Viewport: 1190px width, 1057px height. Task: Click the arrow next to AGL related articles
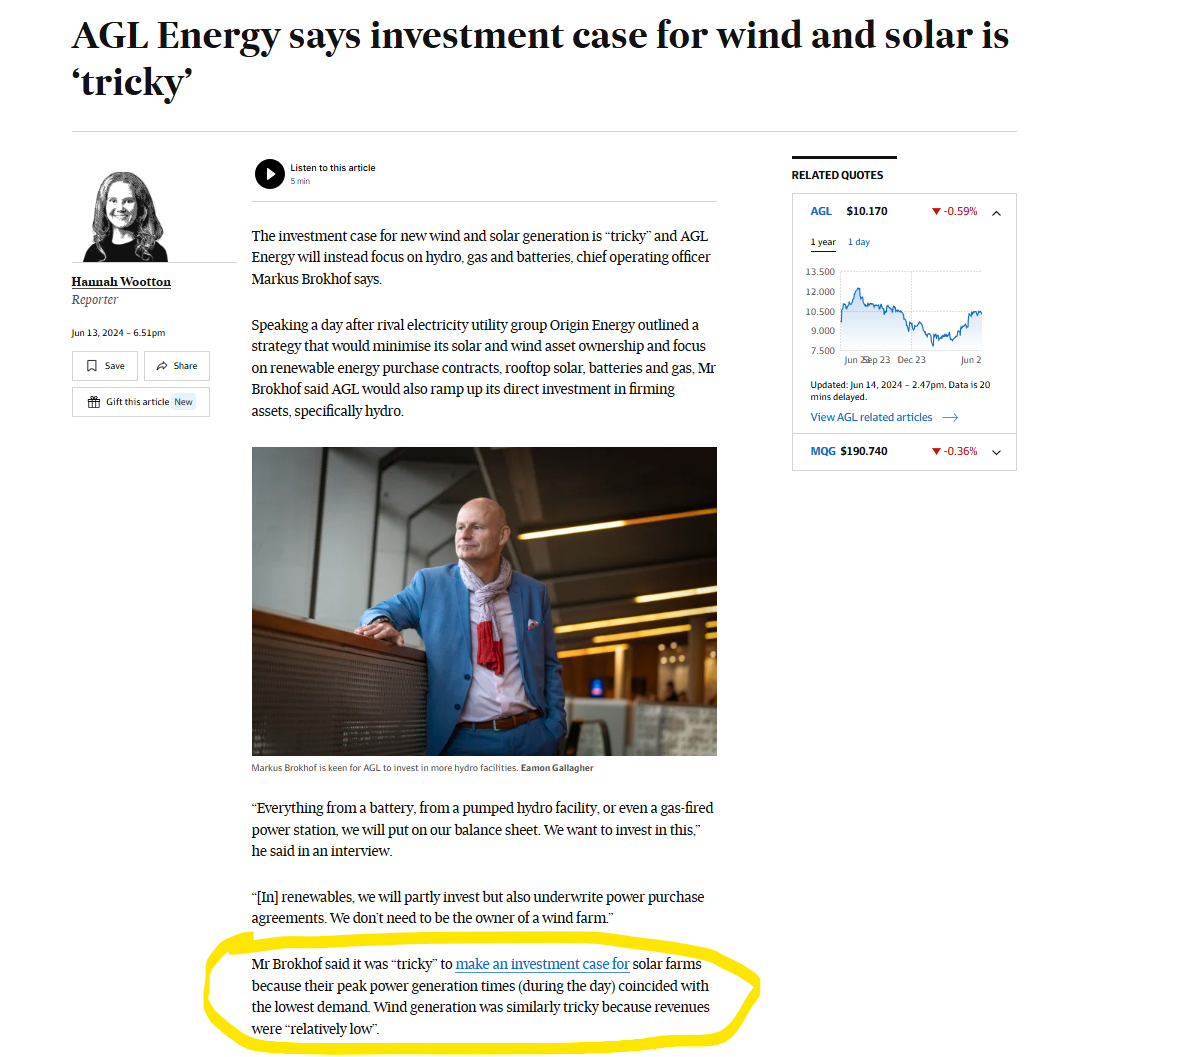tap(950, 417)
